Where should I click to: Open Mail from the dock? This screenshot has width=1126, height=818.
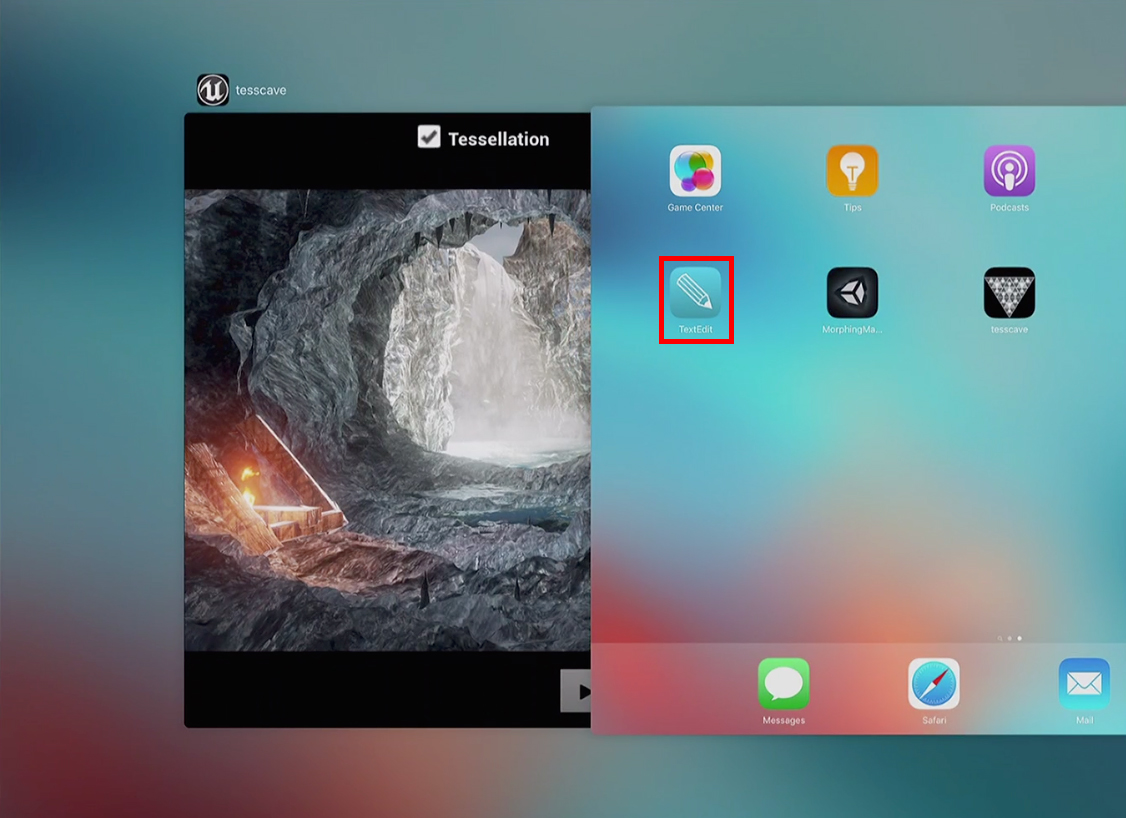click(1084, 684)
